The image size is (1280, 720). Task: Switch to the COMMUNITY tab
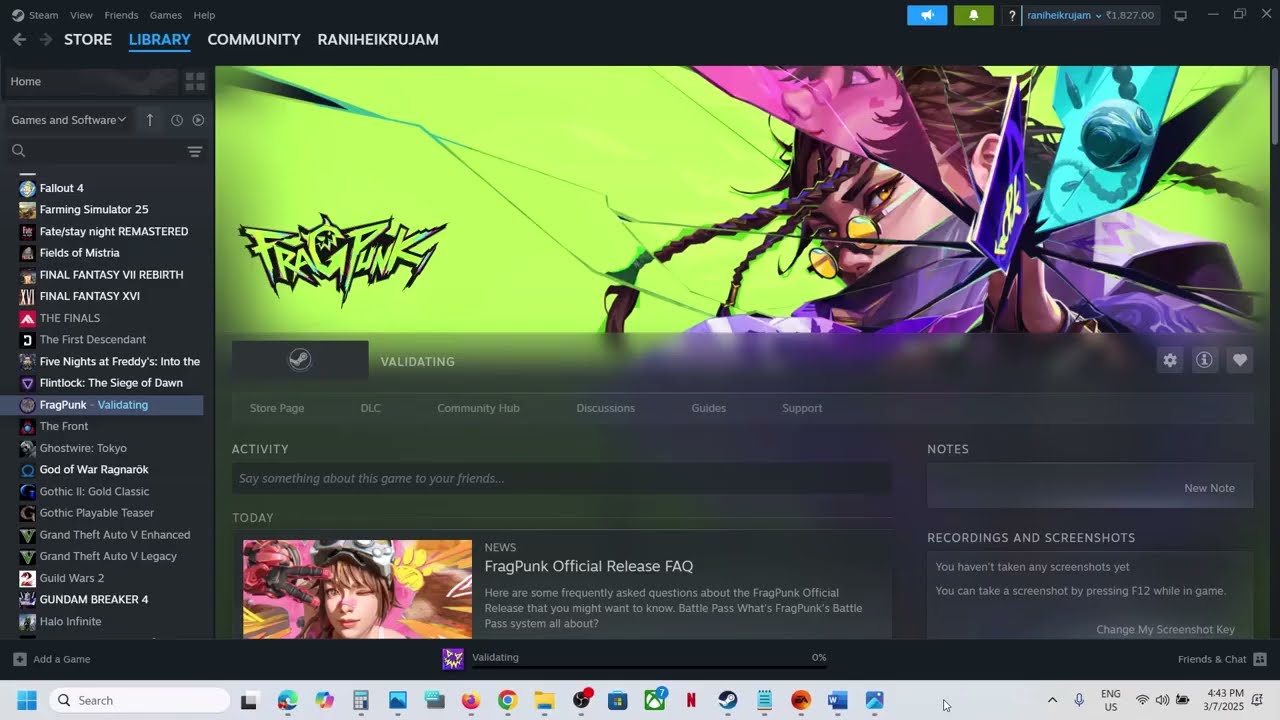(x=254, y=39)
